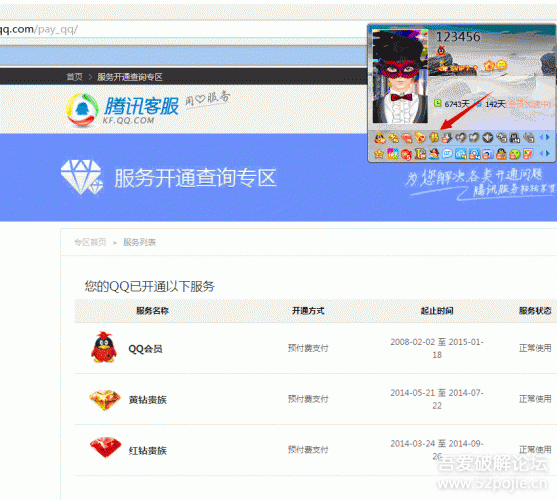Select the 红钻贵族 service row
This screenshot has width=557, height=500.
click(x=316, y=450)
